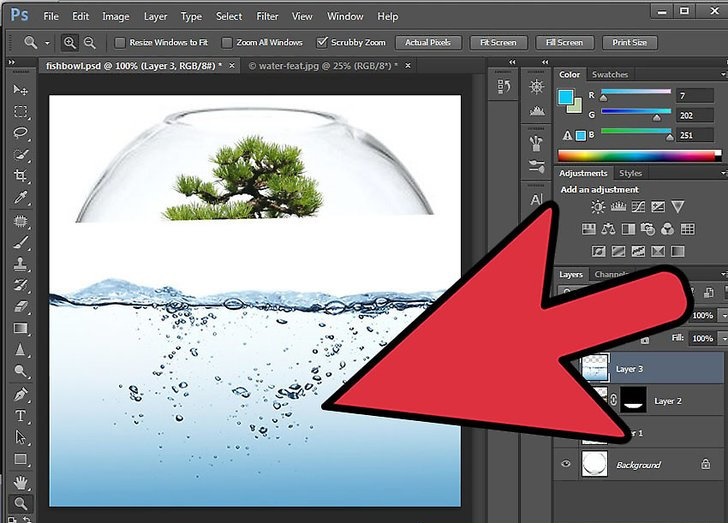Open the Filter menu
The width and height of the screenshot is (728, 523).
[x=267, y=16]
